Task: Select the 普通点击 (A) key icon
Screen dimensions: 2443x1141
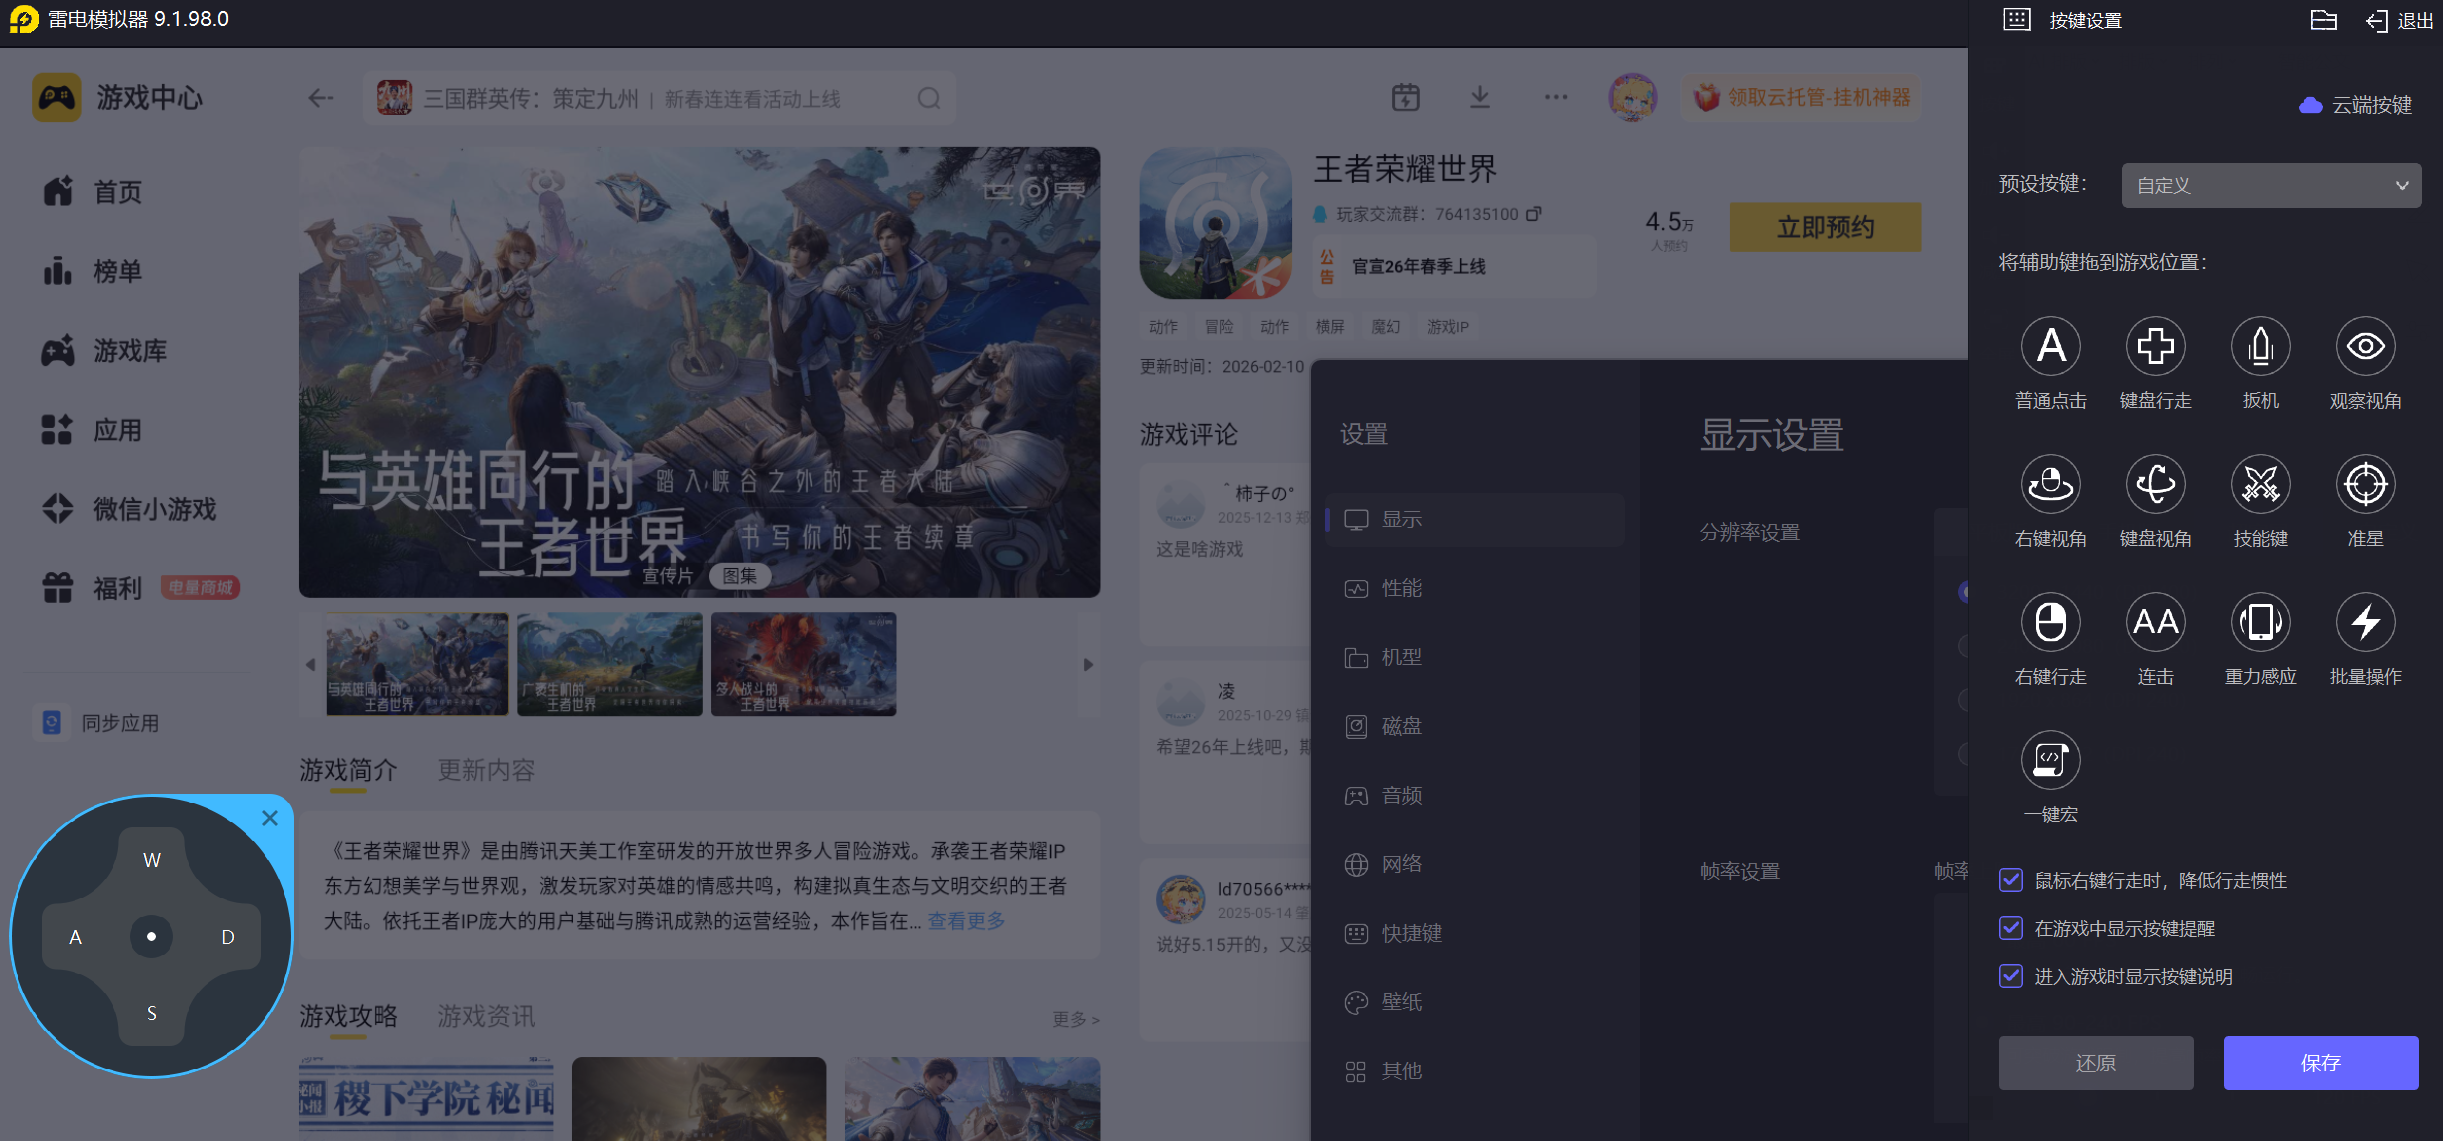Action: [x=2050, y=347]
